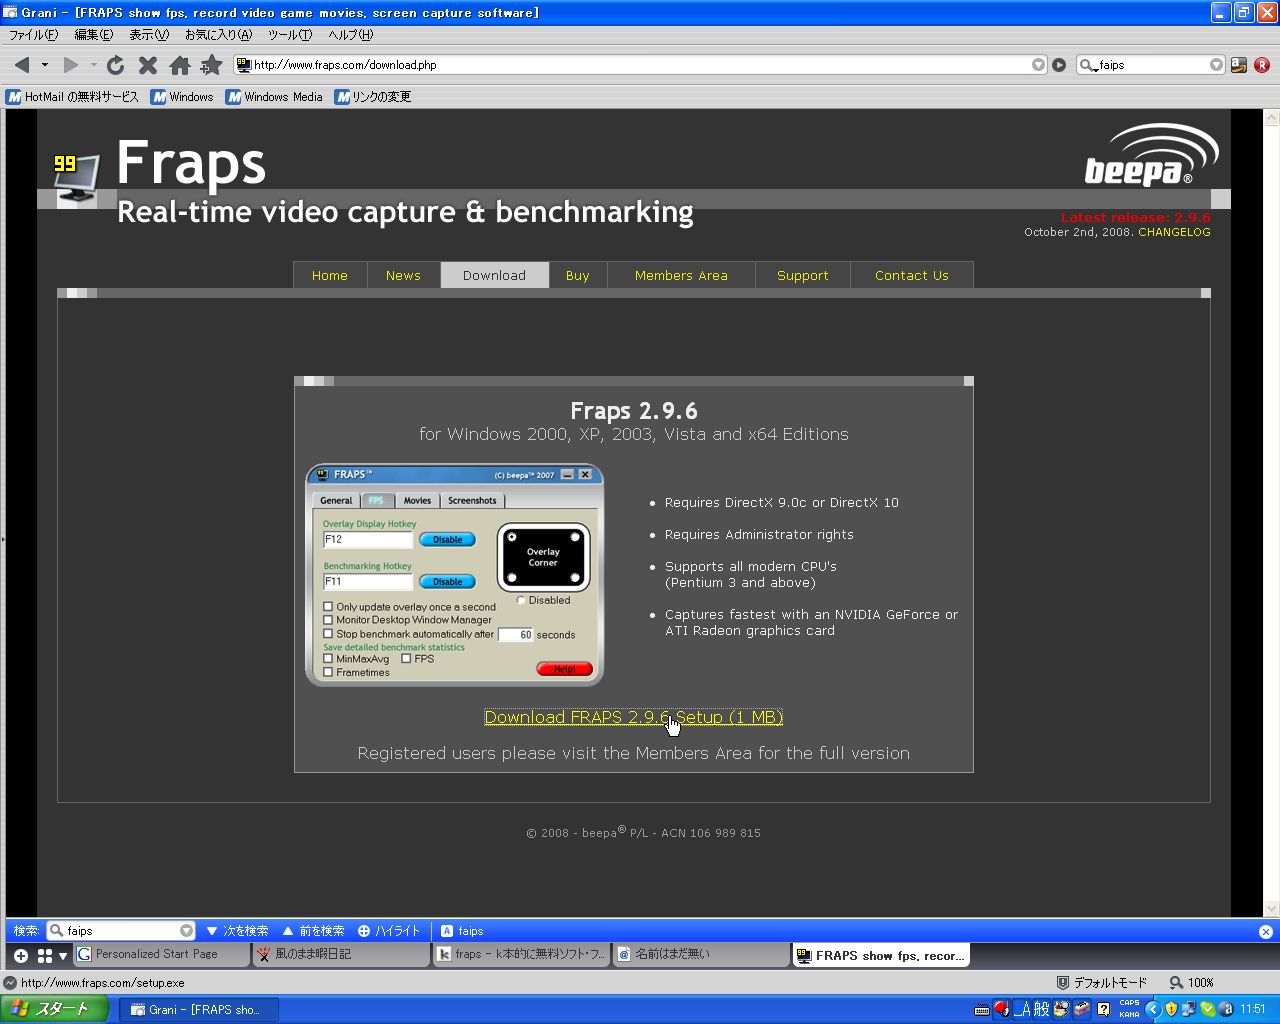Image resolution: width=1280 pixels, height=1024 pixels.
Task: Close the find bar with X icon
Action: coord(1265,931)
